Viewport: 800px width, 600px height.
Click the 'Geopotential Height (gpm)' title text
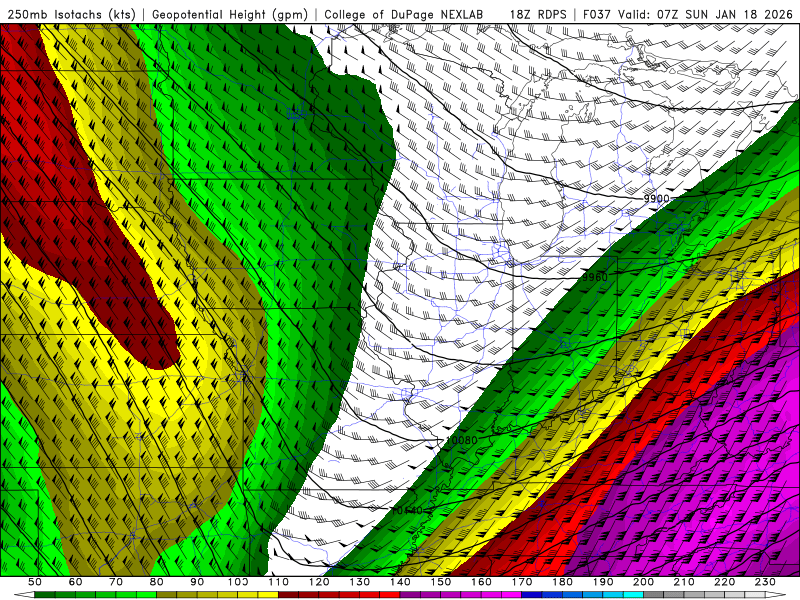coord(230,14)
